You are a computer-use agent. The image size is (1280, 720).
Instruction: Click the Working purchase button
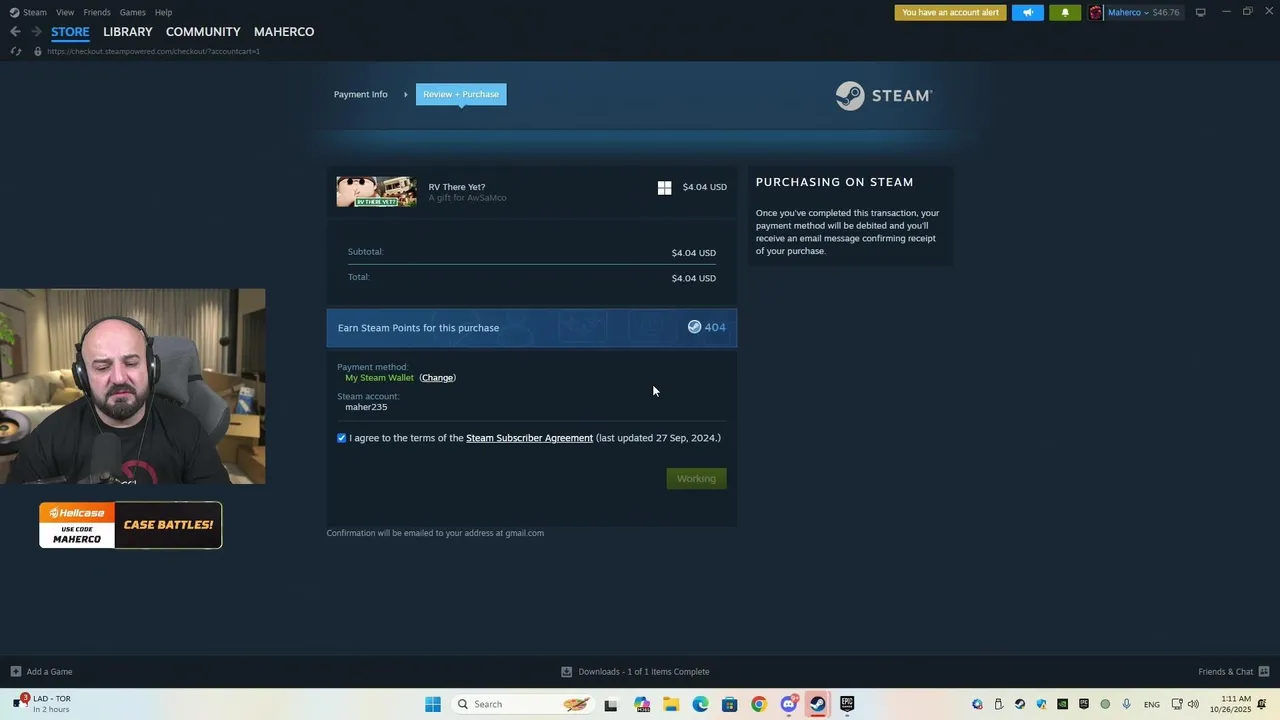[x=696, y=479]
